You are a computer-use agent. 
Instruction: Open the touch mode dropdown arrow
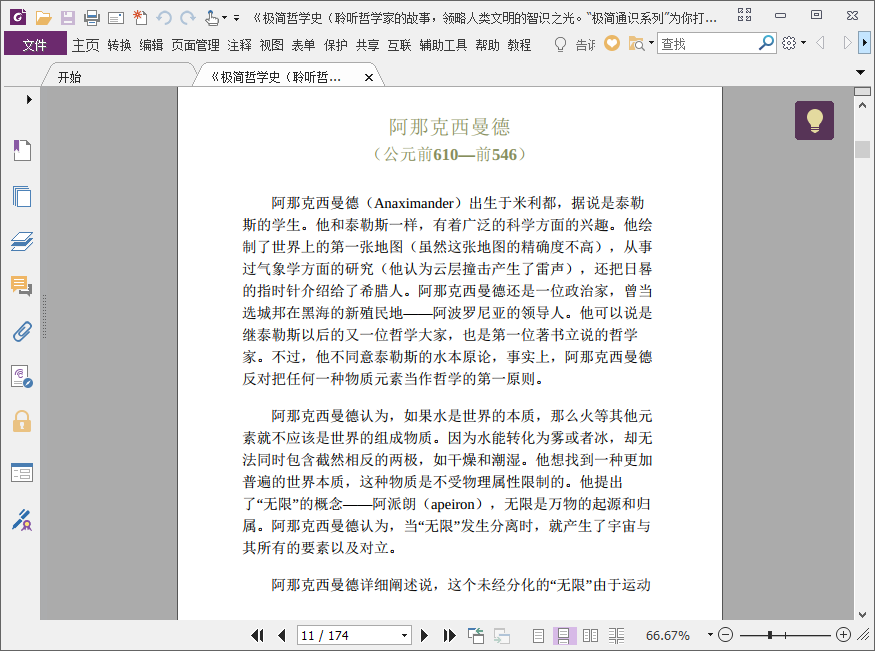pyautogui.click(x=224, y=18)
